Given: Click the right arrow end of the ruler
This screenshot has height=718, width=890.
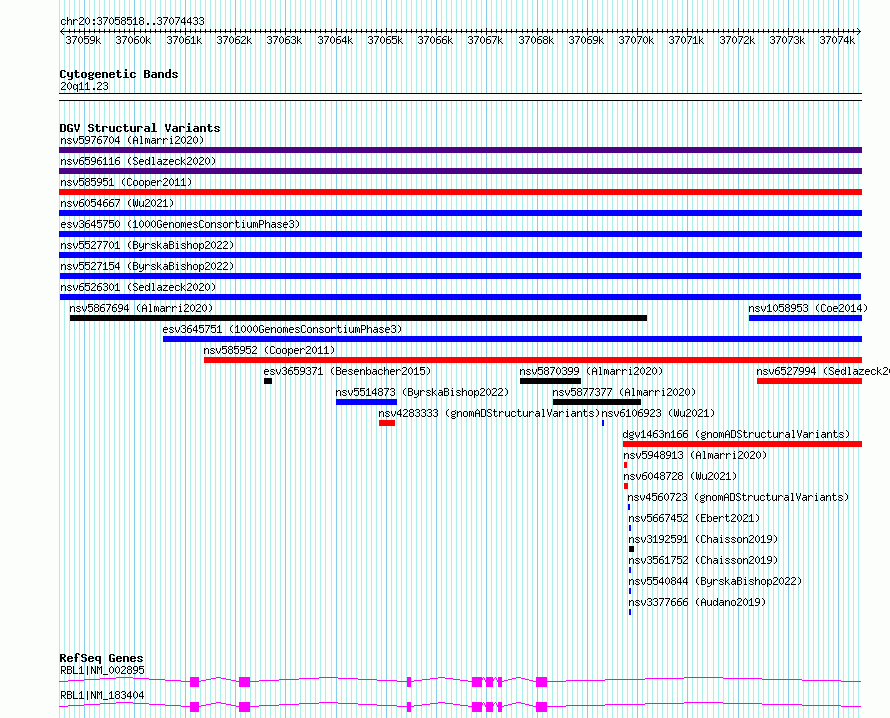Looking at the screenshot, I should point(859,32).
